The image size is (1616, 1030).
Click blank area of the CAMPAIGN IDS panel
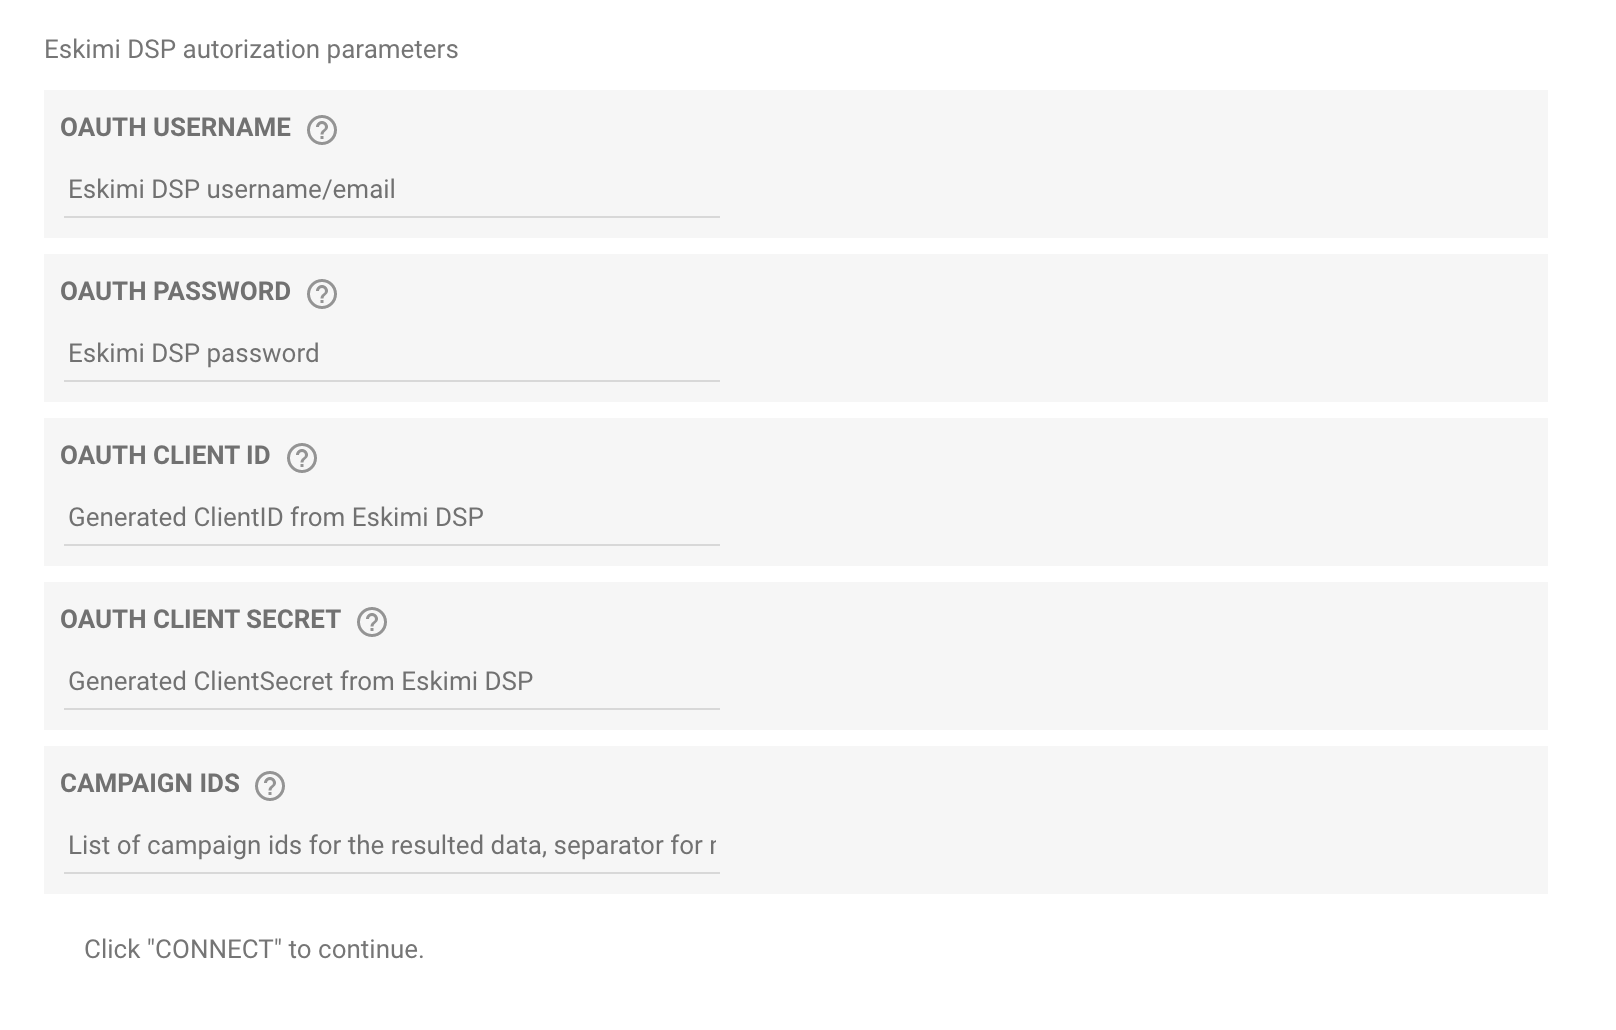1130,820
